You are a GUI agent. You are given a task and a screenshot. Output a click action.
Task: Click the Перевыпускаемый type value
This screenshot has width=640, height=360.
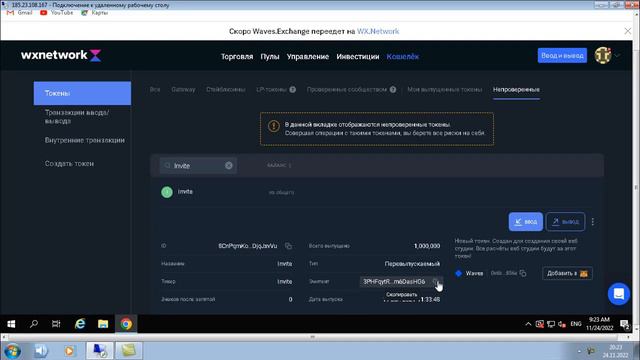412,264
